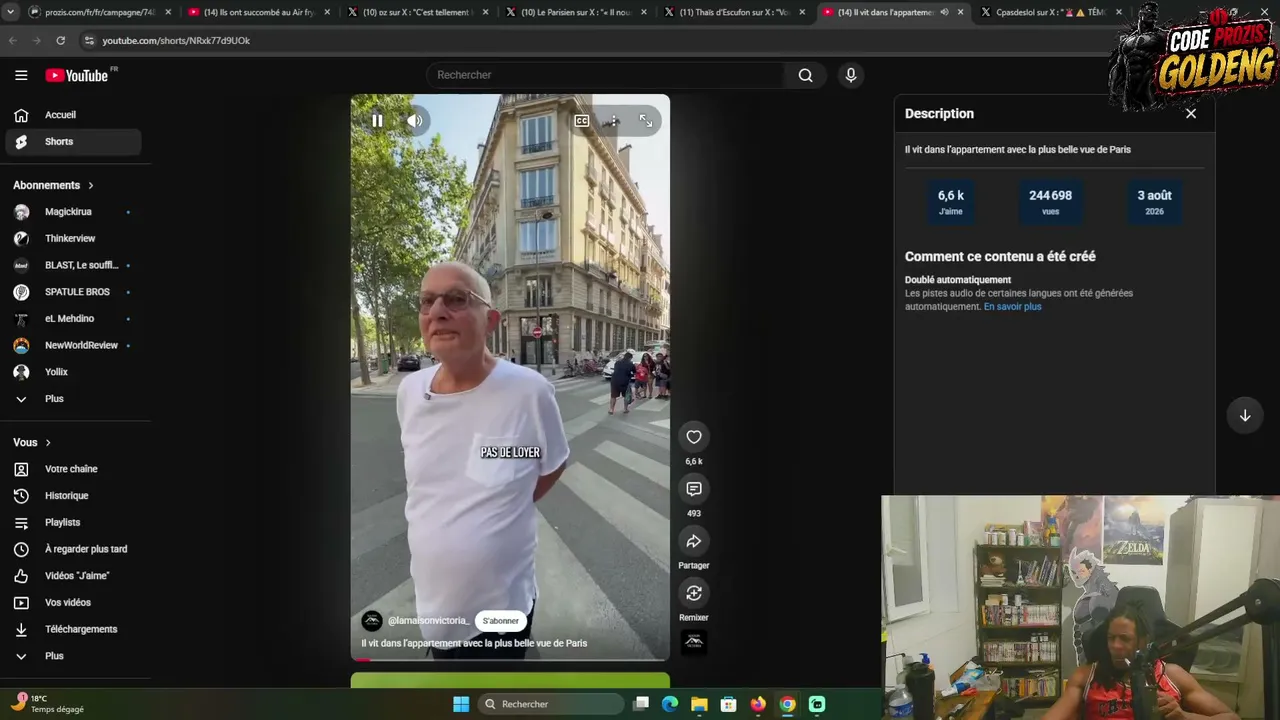This screenshot has height=720, width=1280.
Task: Open the @lamaisonvictoria_ channel link
Action: pos(428,621)
